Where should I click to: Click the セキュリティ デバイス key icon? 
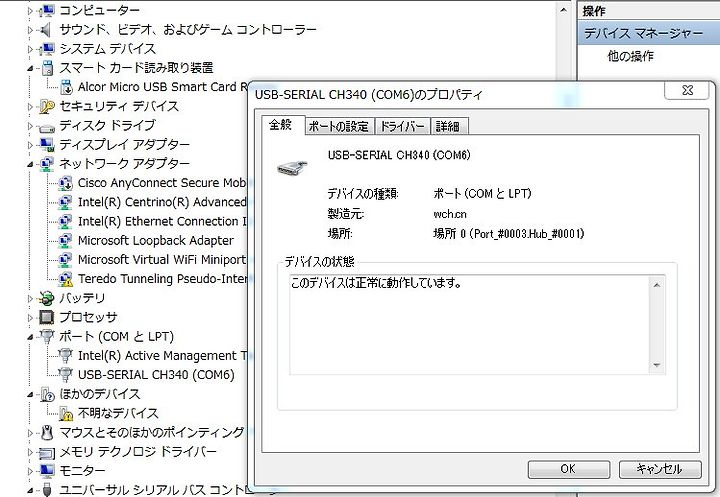point(47,107)
